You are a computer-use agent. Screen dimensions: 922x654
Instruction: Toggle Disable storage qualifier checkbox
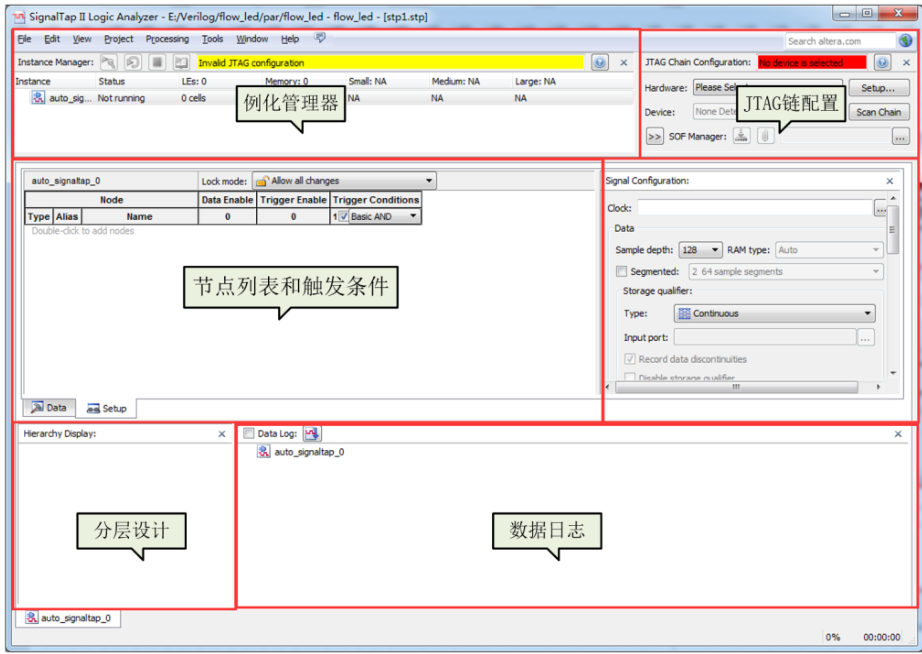tap(630, 378)
